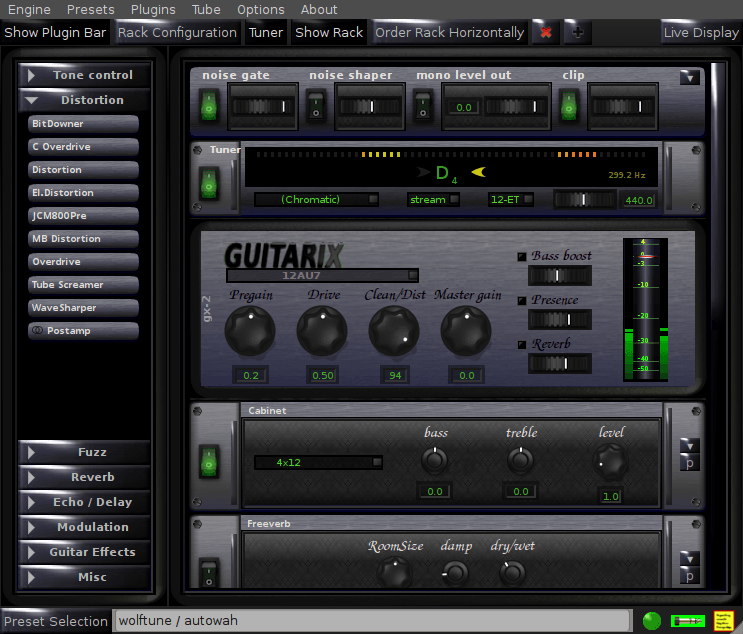Click the Bass boost level slider
This screenshot has height=634, width=743.
click(x=560, y=275)
